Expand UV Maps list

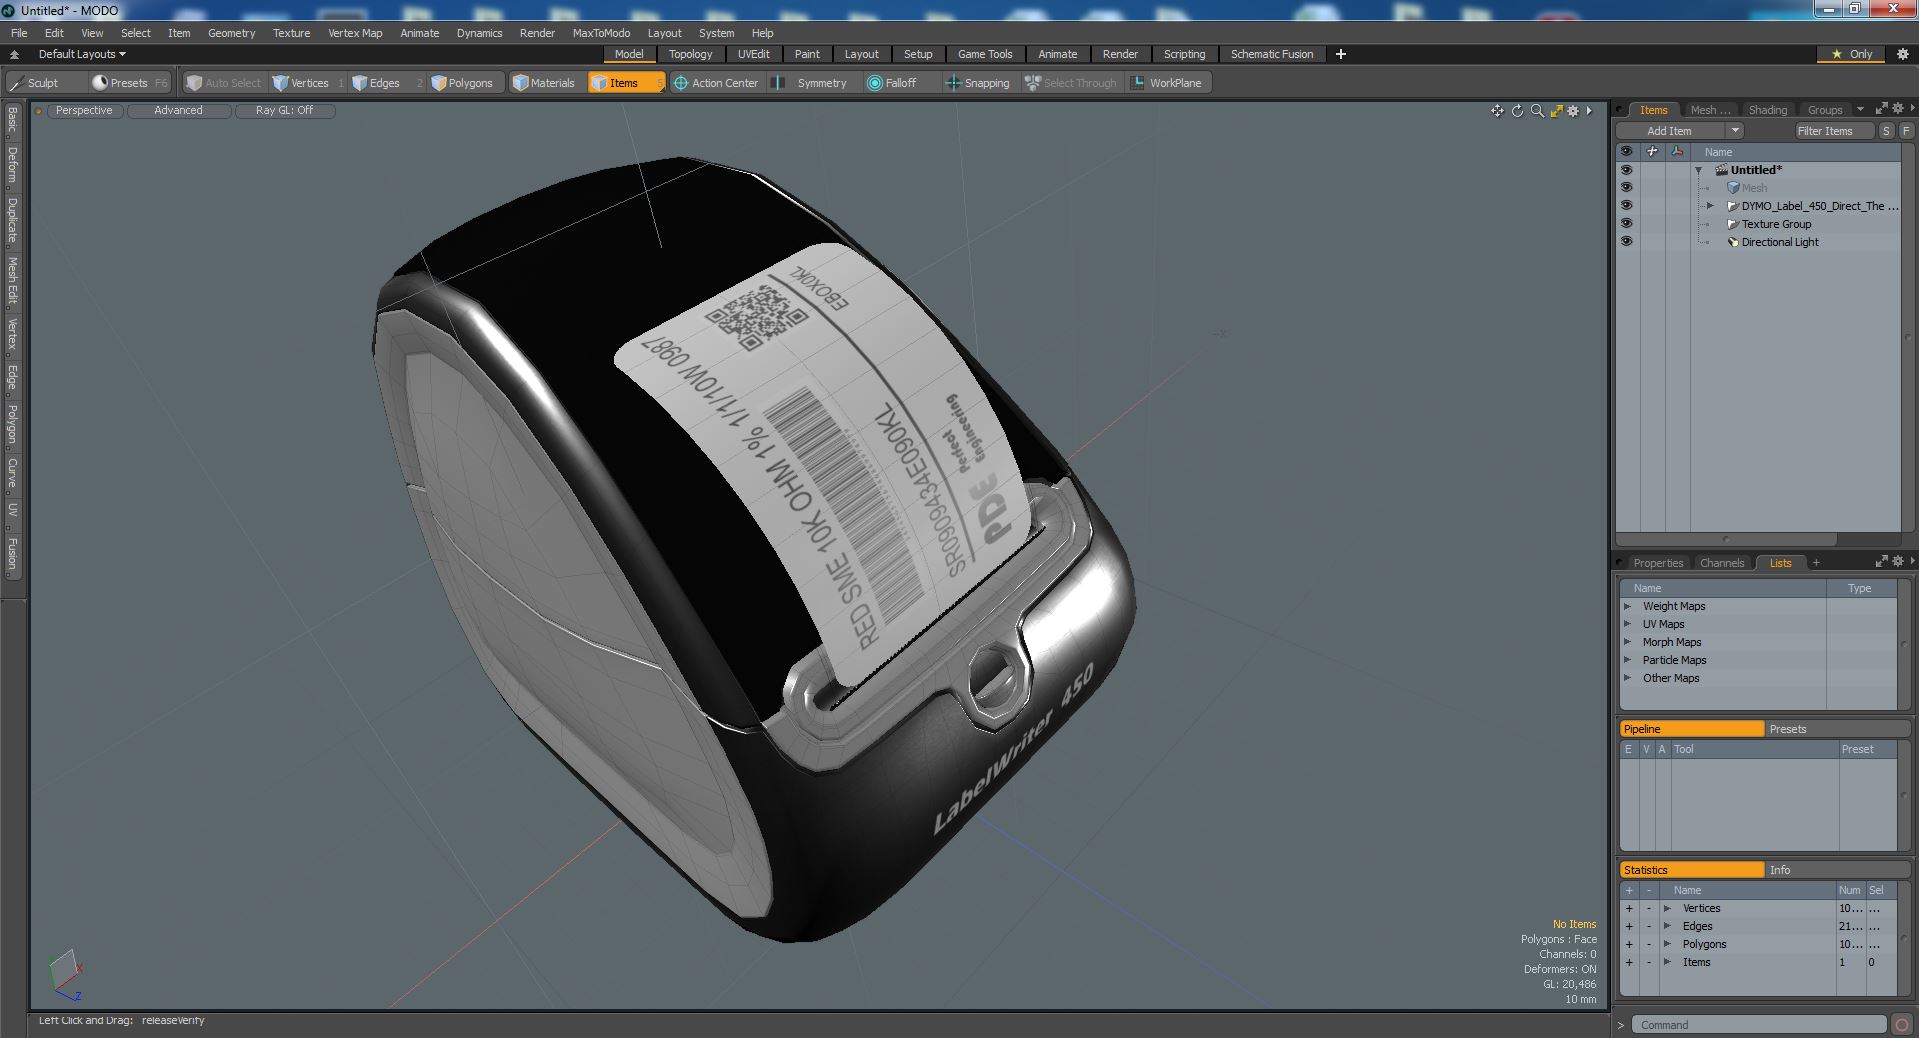pyautogui.click(x=1627, y=624)
